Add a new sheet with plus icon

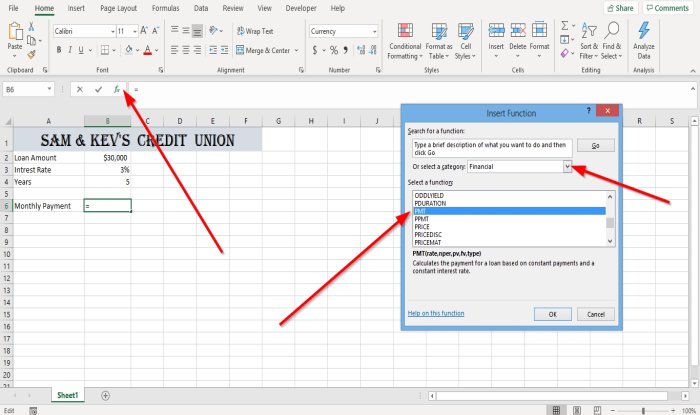click(105, 395)
